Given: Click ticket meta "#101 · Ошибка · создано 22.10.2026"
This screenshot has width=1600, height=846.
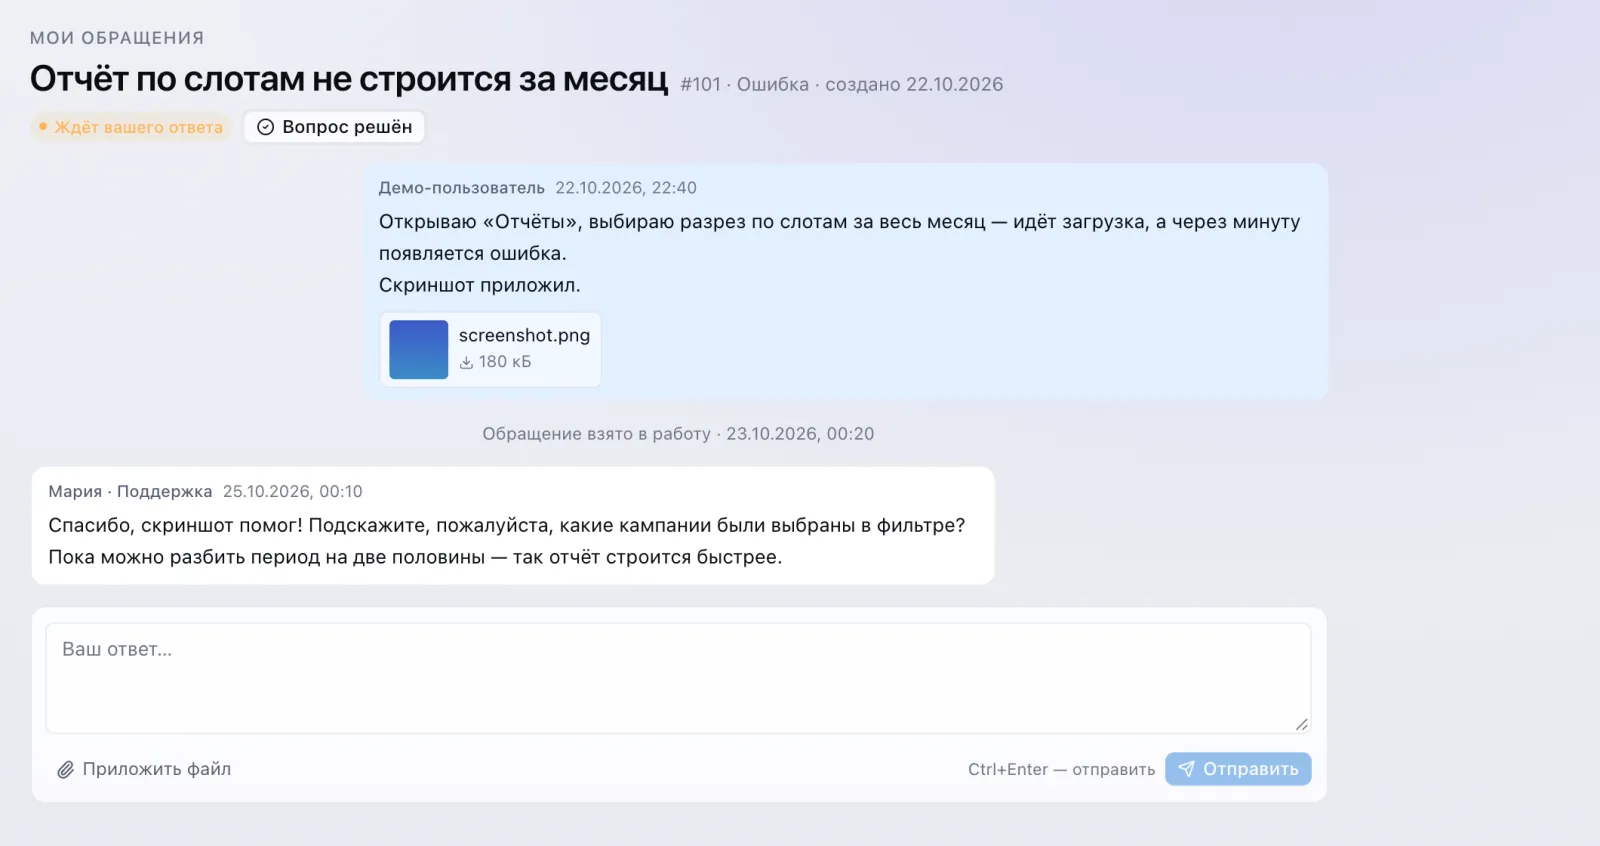Looking at the screenshot, I should coord(842,84).
